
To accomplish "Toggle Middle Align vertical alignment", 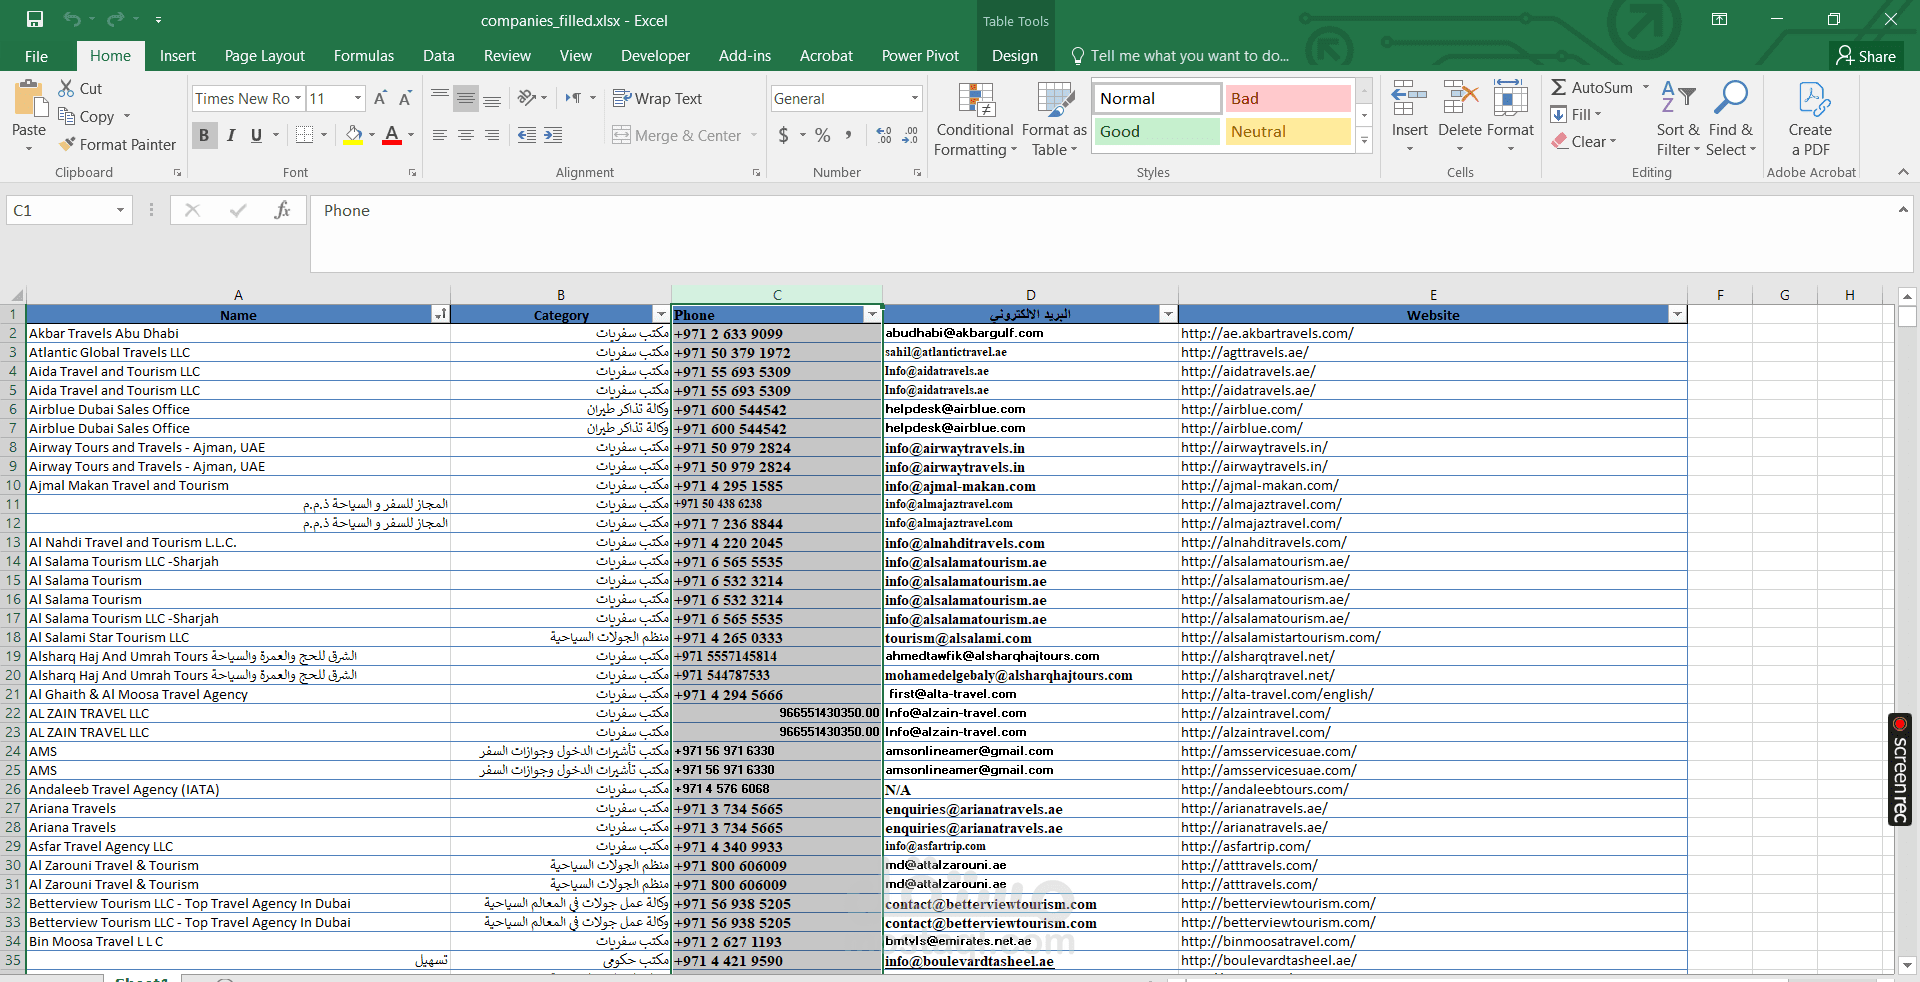I will [466, 98].
